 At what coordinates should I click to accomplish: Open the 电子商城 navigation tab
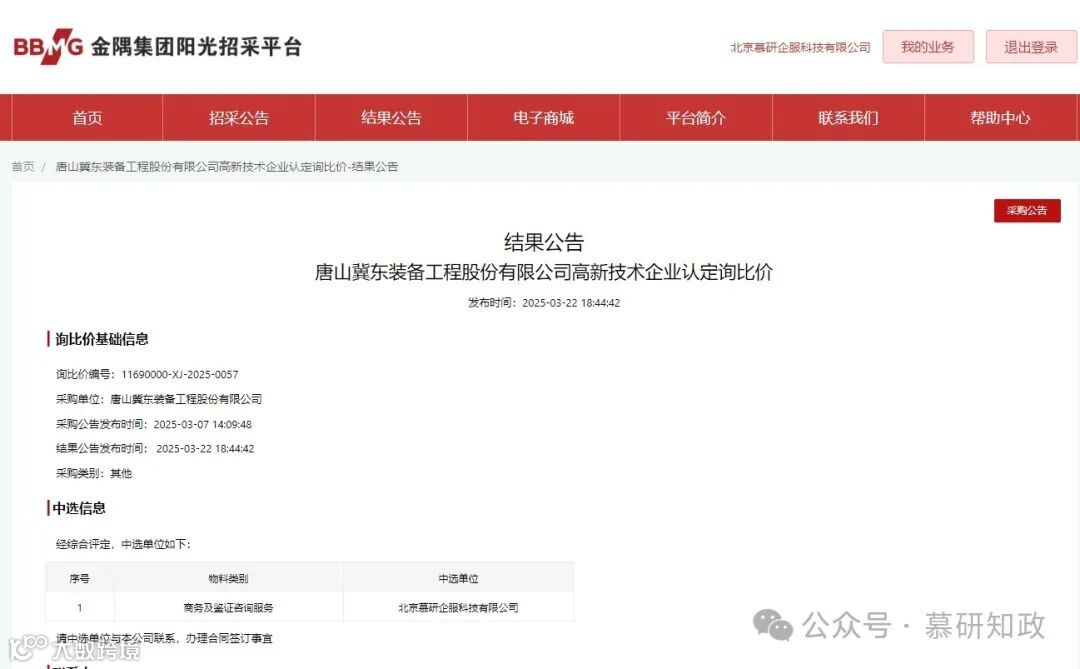[x=543, y=118]
